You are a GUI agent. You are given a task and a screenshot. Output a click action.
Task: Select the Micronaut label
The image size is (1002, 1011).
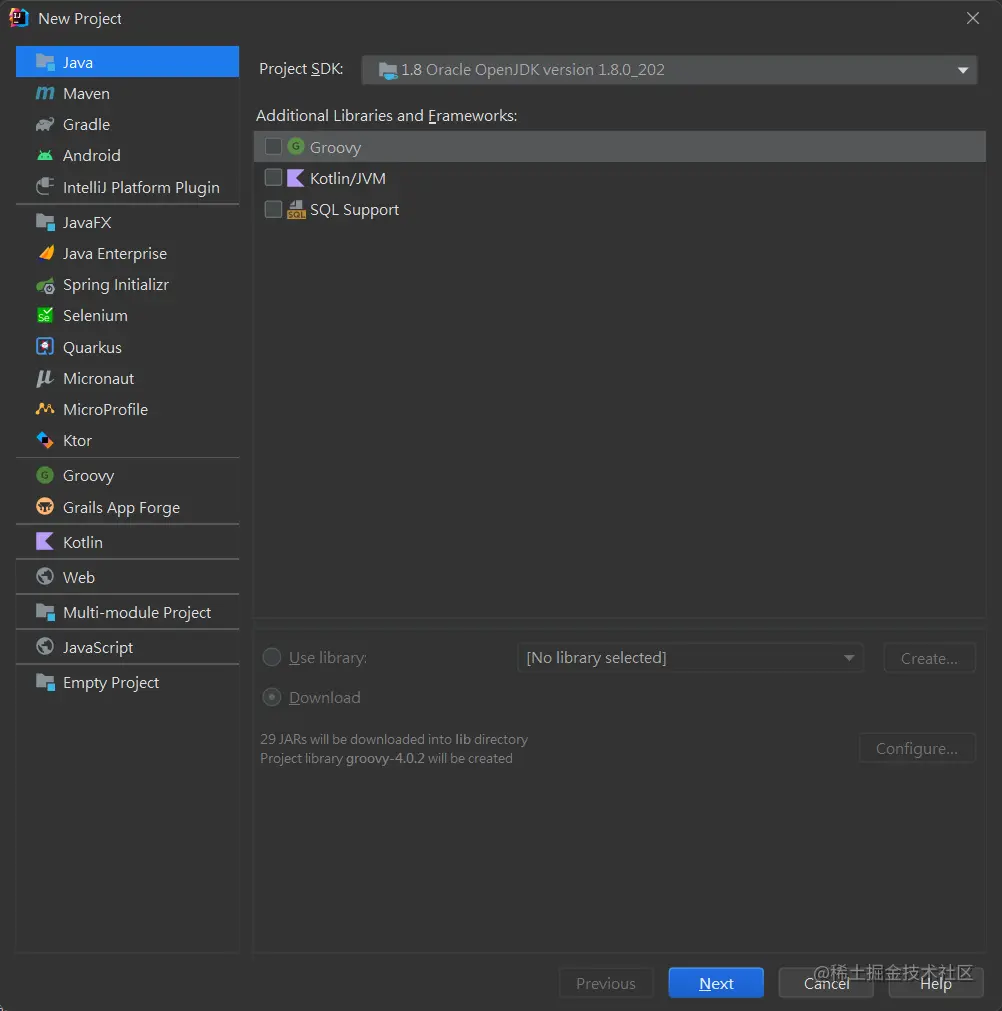click(x=98, y=378)
